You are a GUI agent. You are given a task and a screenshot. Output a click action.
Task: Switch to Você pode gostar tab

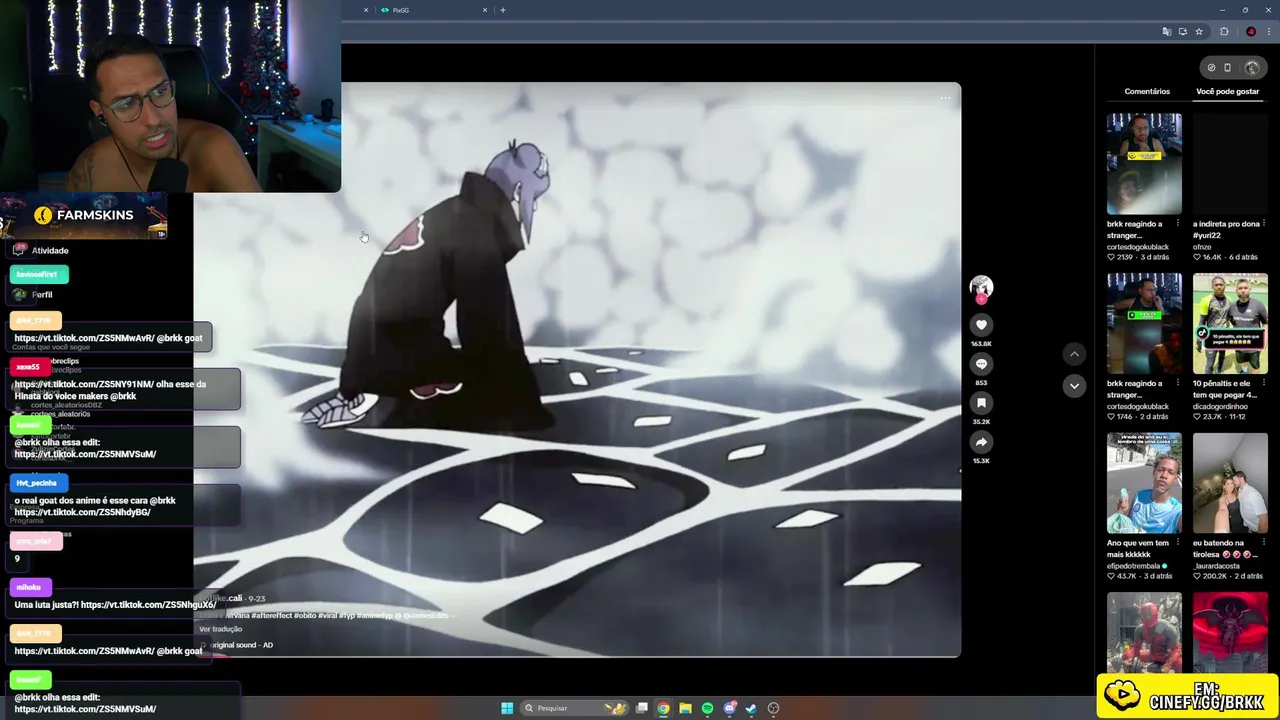click(1228, 91)
